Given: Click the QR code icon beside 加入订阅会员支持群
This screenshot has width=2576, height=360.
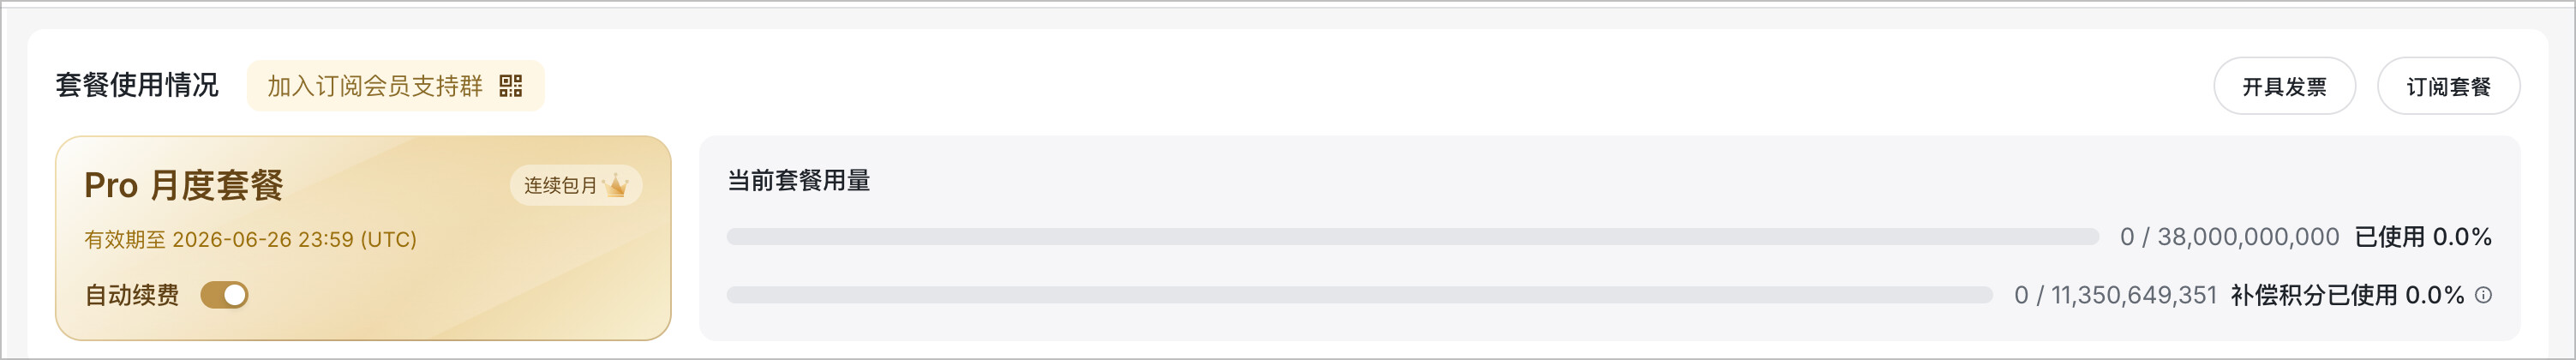Looking at the screenshot, I should click(510, 86).
